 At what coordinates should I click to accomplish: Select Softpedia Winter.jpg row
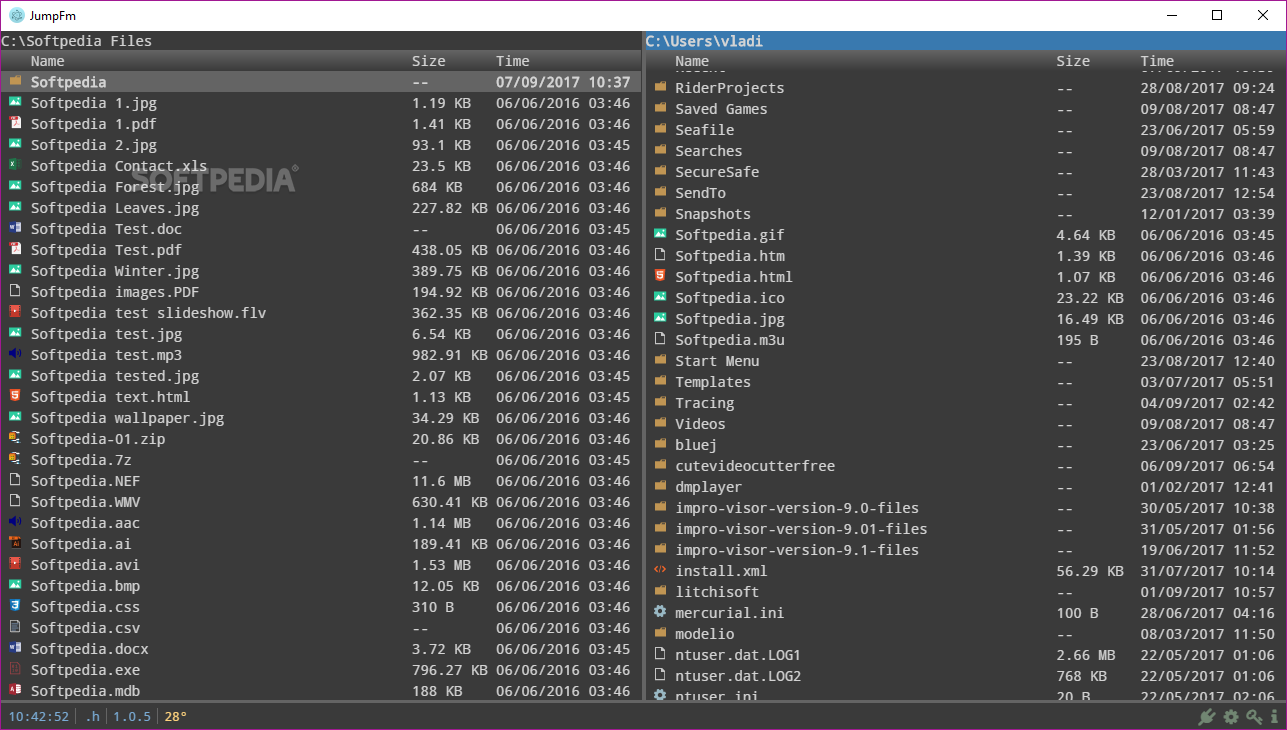320,271
